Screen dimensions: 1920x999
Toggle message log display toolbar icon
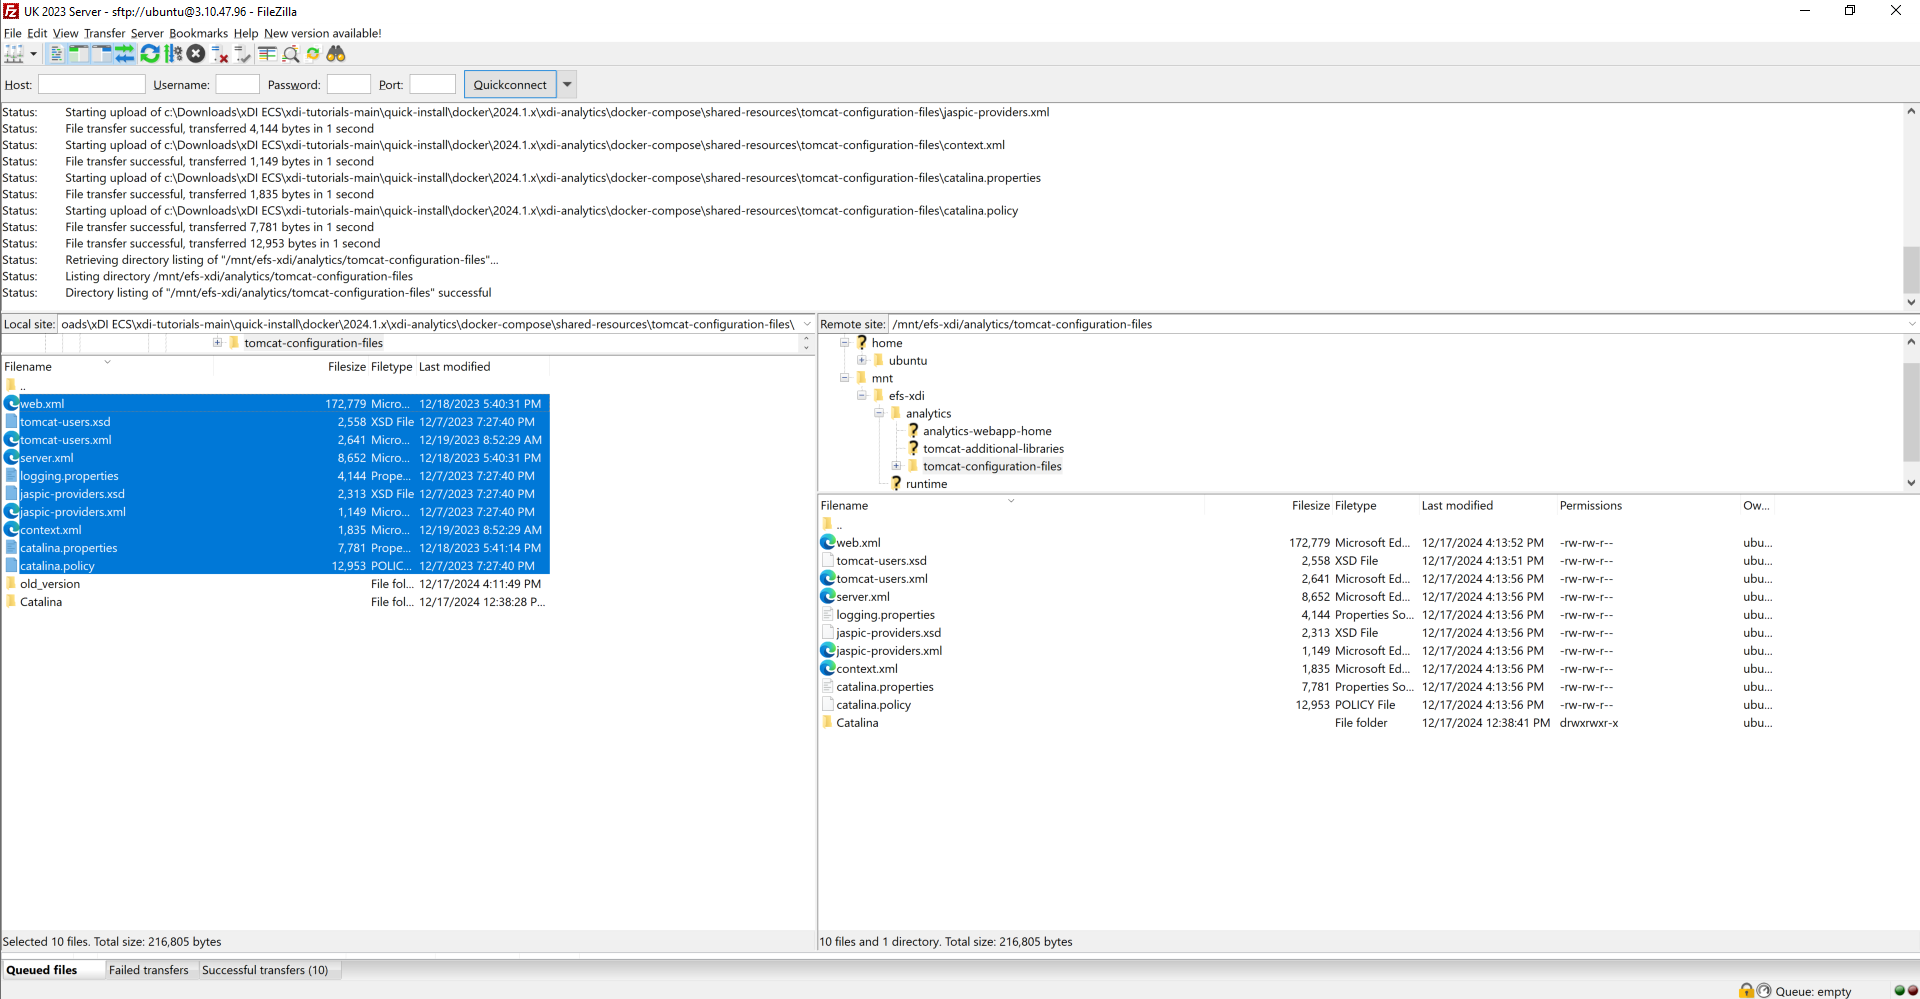click(56, 54)
